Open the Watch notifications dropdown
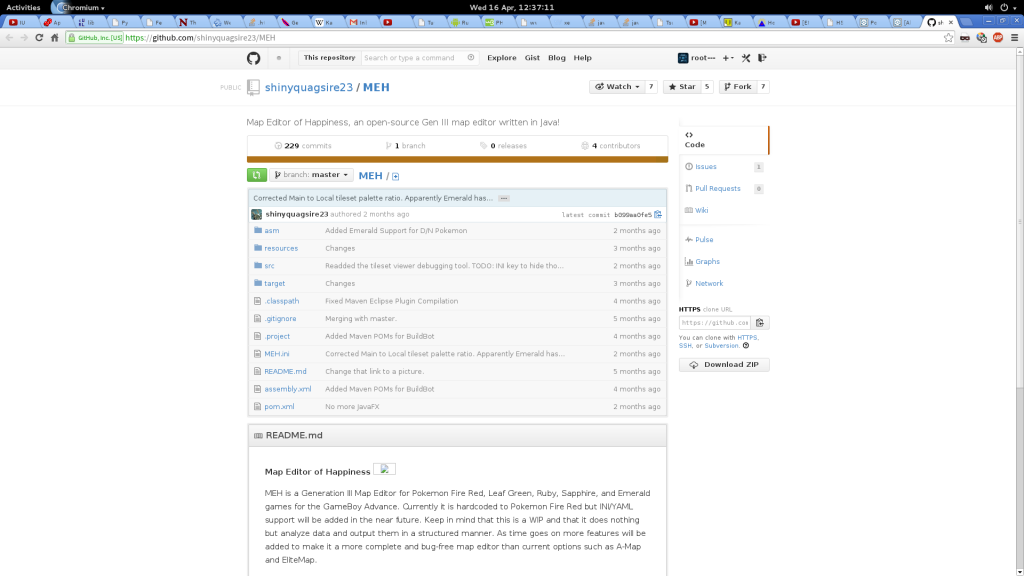 (x=614, y=87)
